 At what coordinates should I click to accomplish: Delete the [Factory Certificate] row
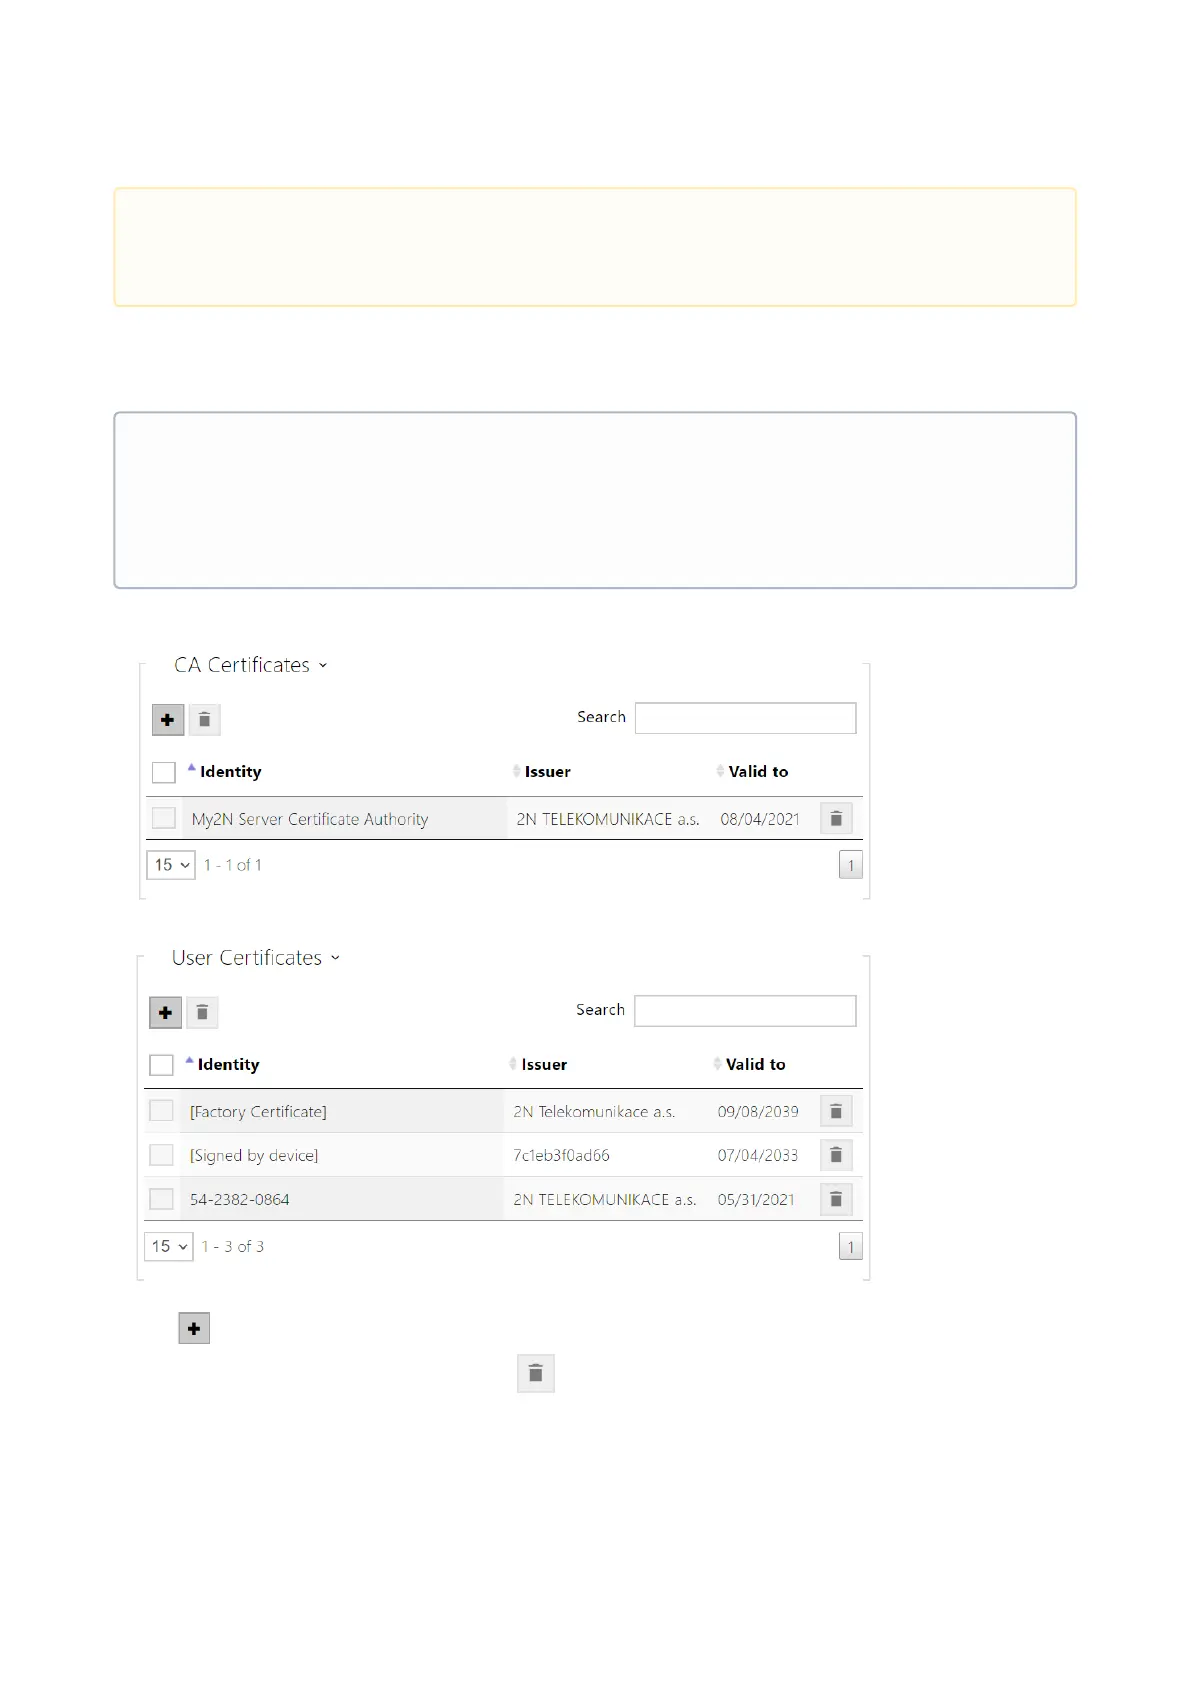pos(836,1111)
